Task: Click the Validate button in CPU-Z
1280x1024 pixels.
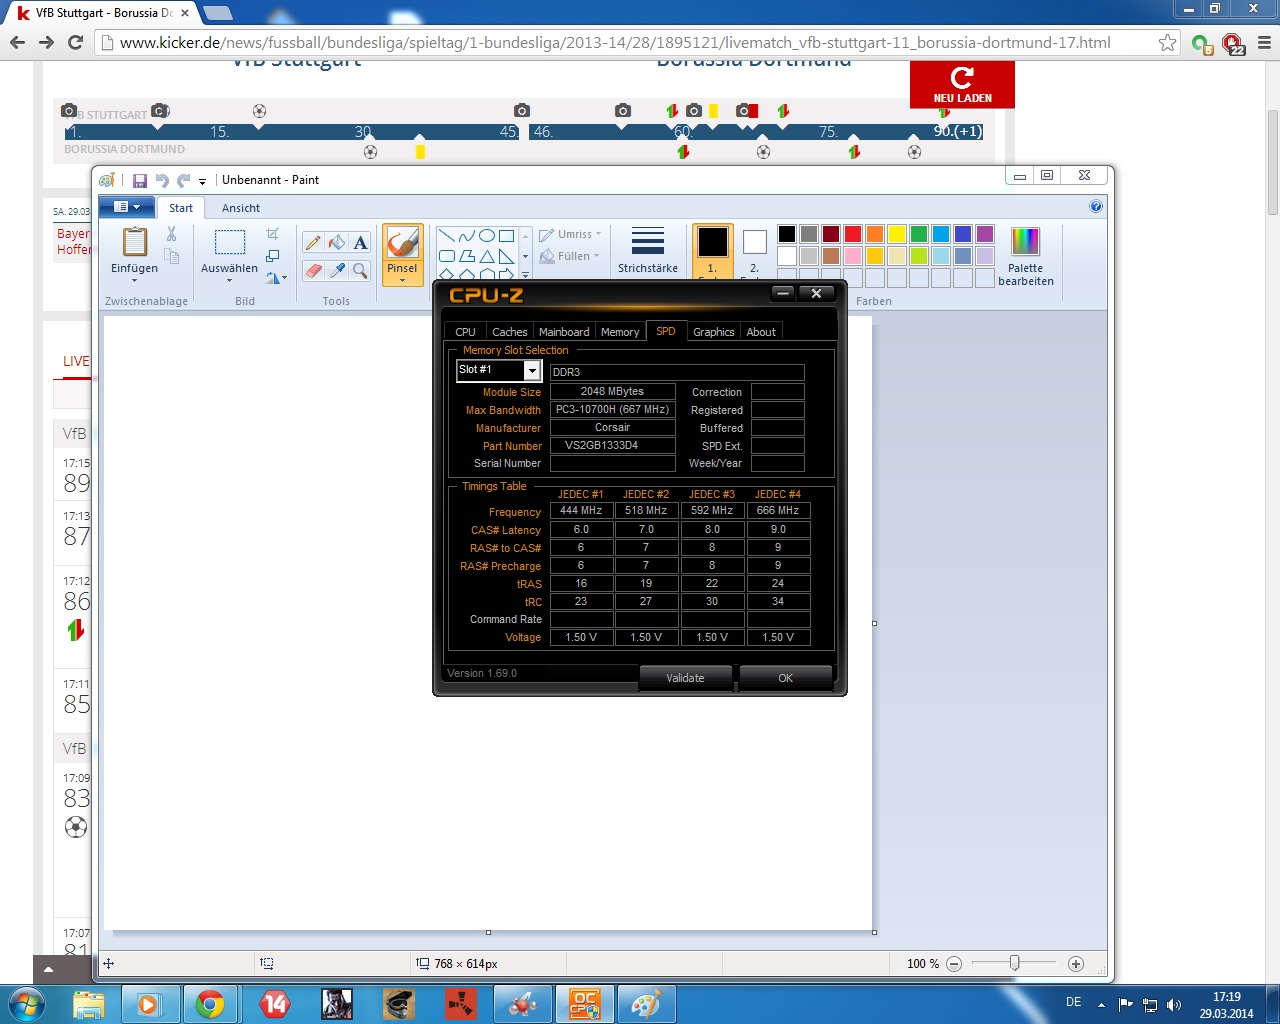Action: (685, 678)
